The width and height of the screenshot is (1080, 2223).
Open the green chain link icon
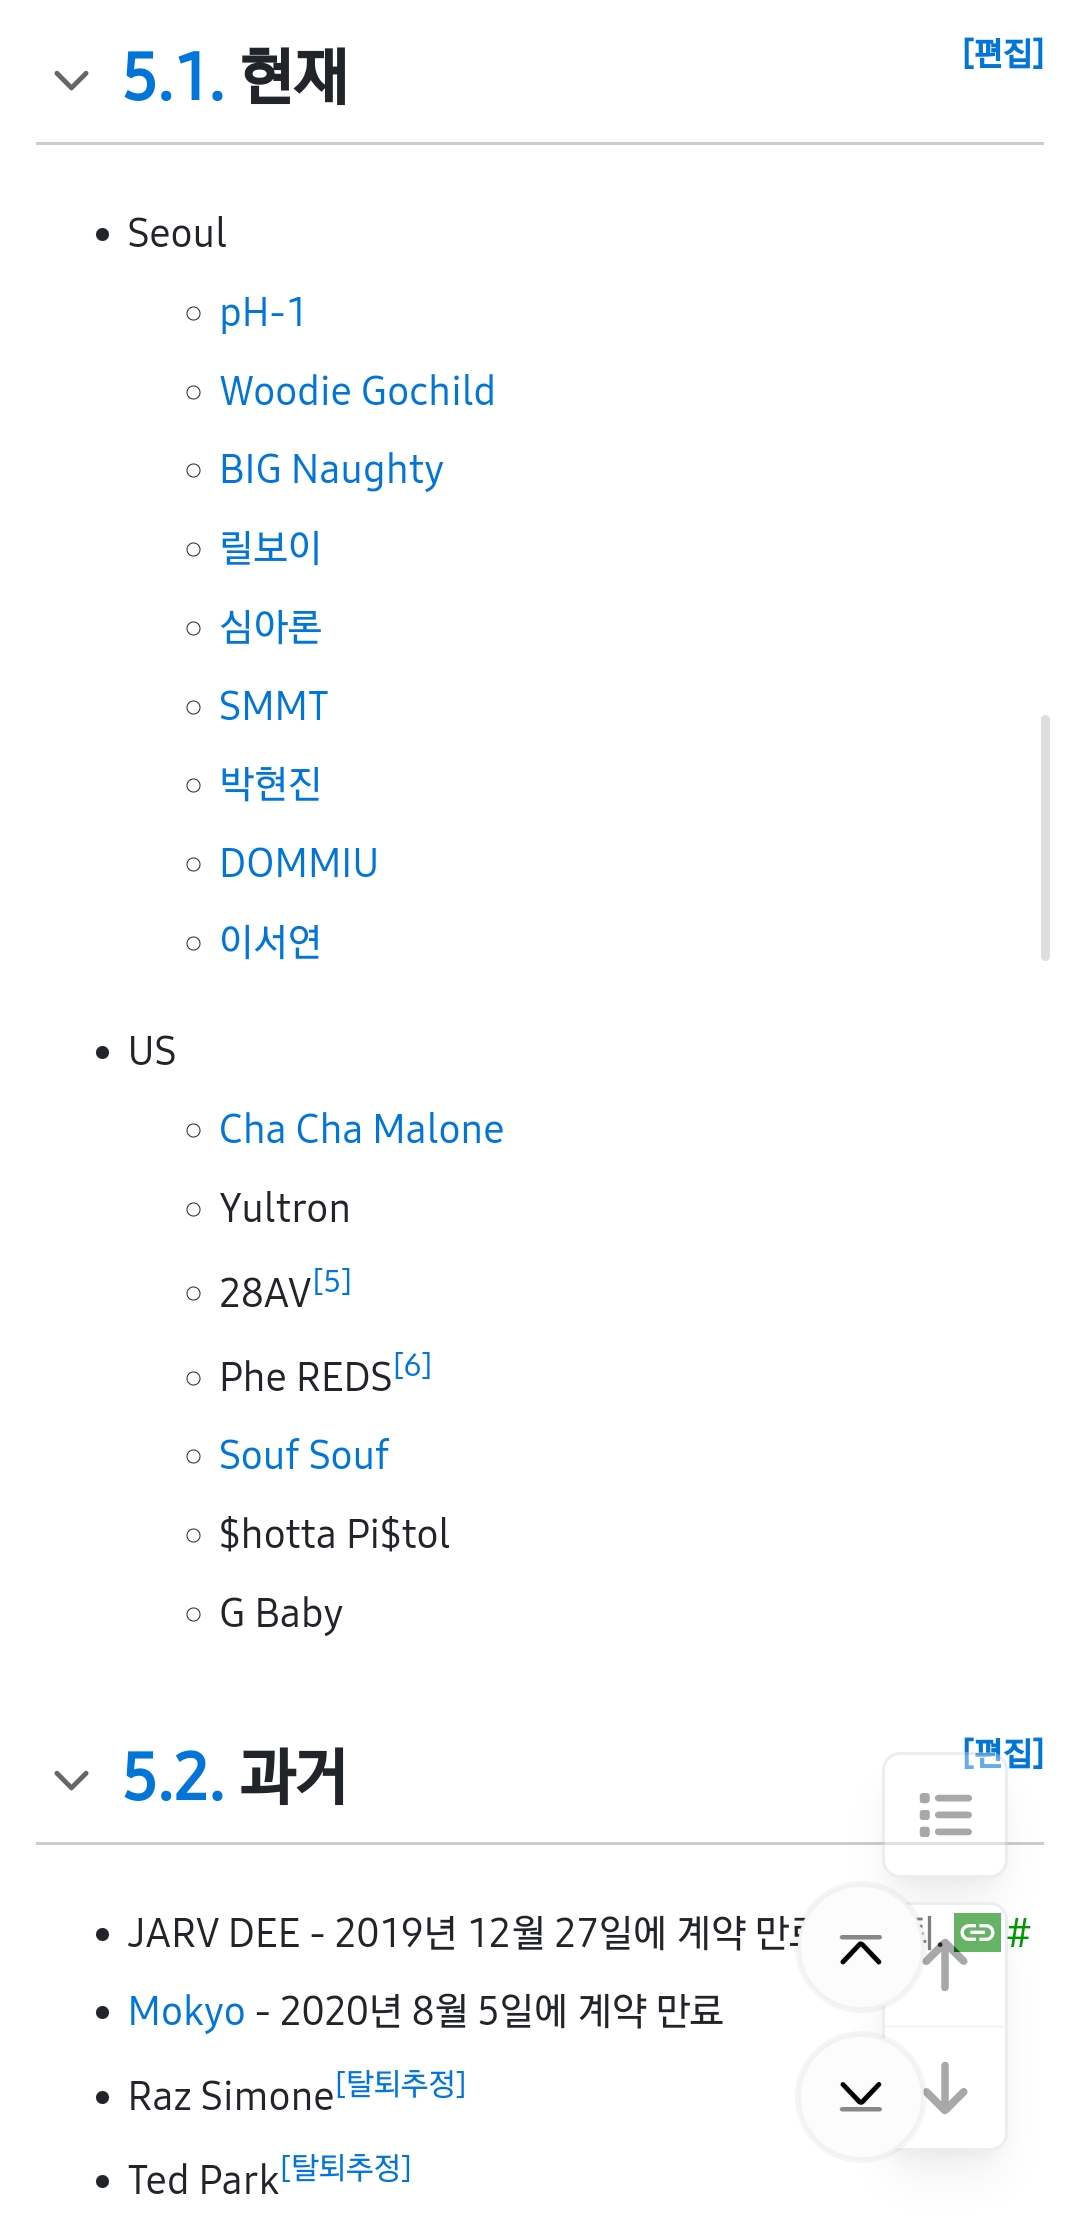click(977, 1933)
